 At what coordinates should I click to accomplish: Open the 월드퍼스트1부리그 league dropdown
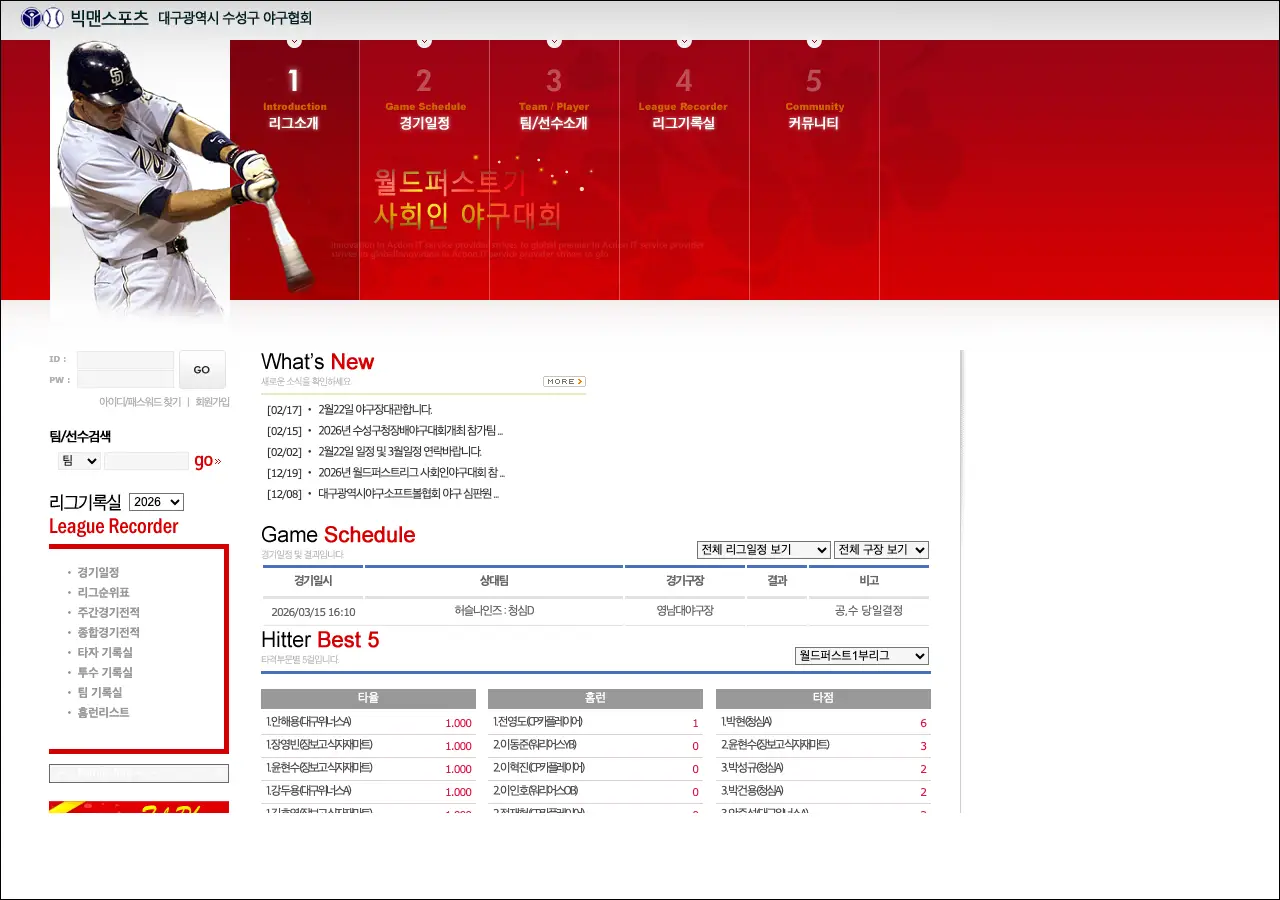(861, 656)
